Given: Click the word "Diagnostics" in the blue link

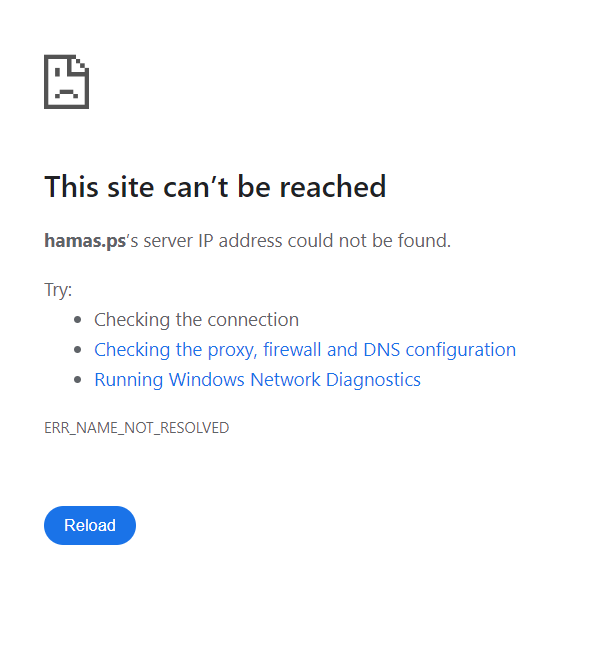Looking at the screenshot, I should [373, 380].
